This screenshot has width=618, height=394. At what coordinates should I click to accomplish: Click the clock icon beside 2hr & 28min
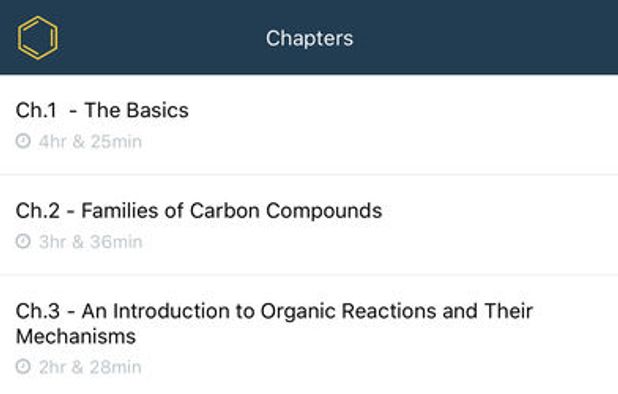pos(23,367)
